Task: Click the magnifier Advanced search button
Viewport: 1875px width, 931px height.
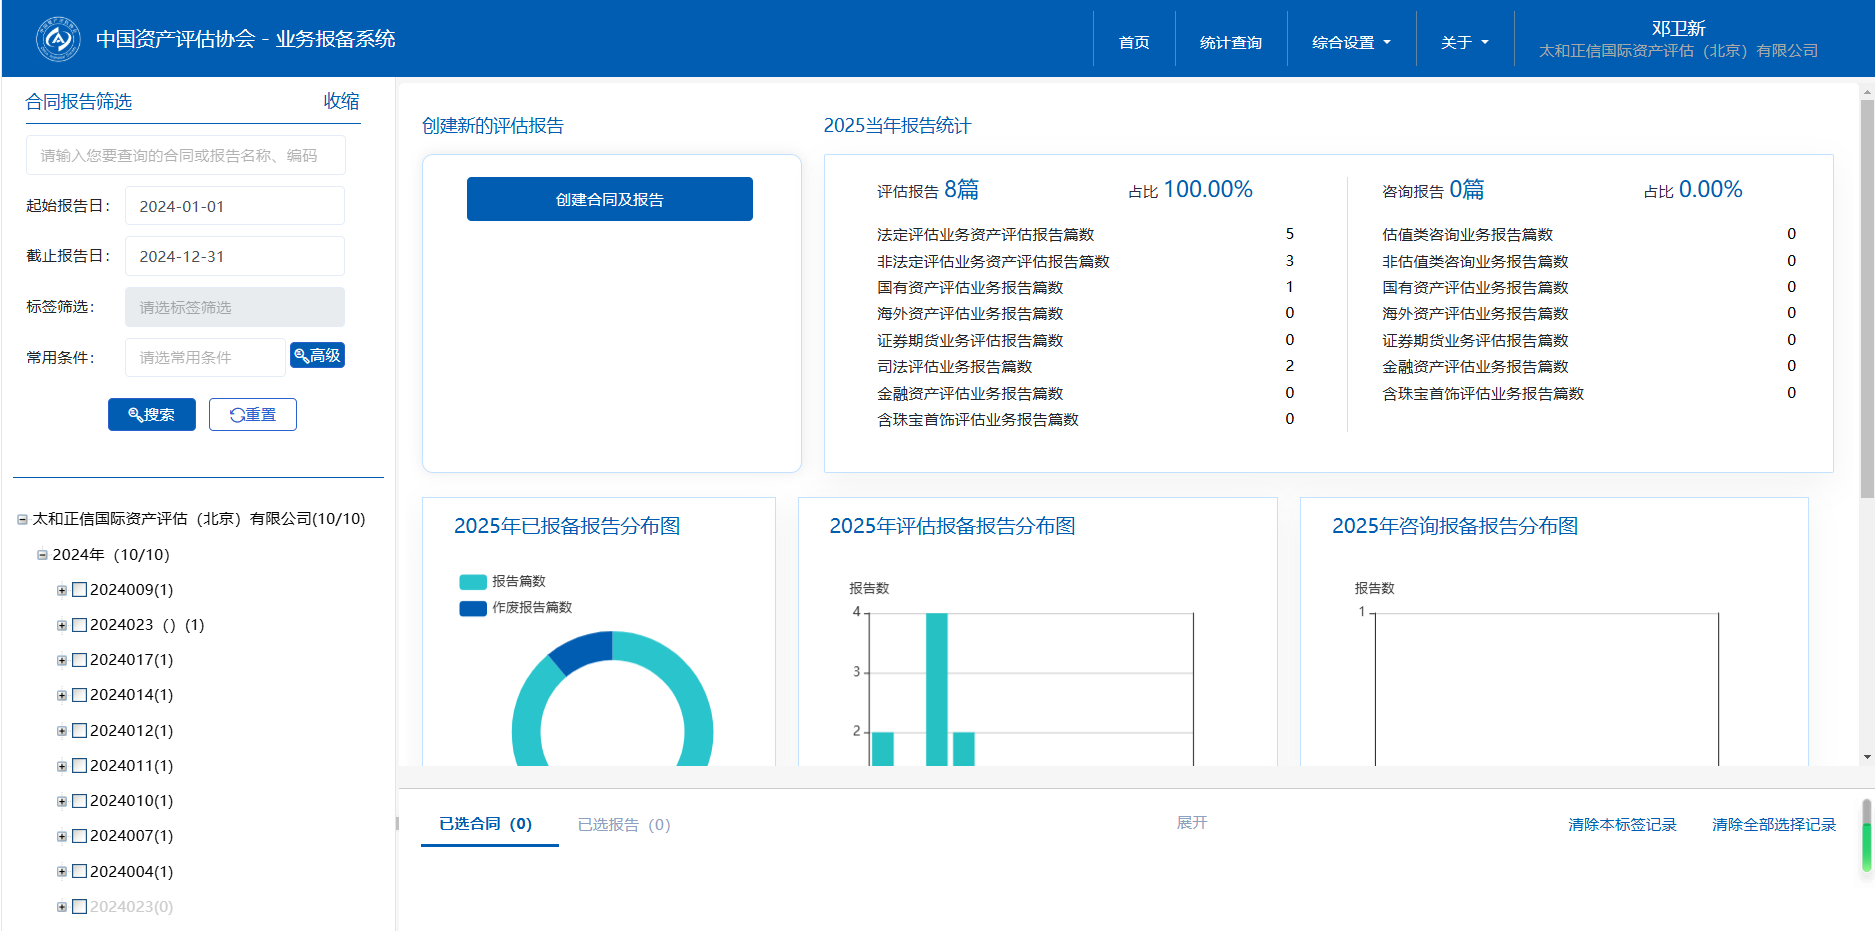Action: (317, 355)
